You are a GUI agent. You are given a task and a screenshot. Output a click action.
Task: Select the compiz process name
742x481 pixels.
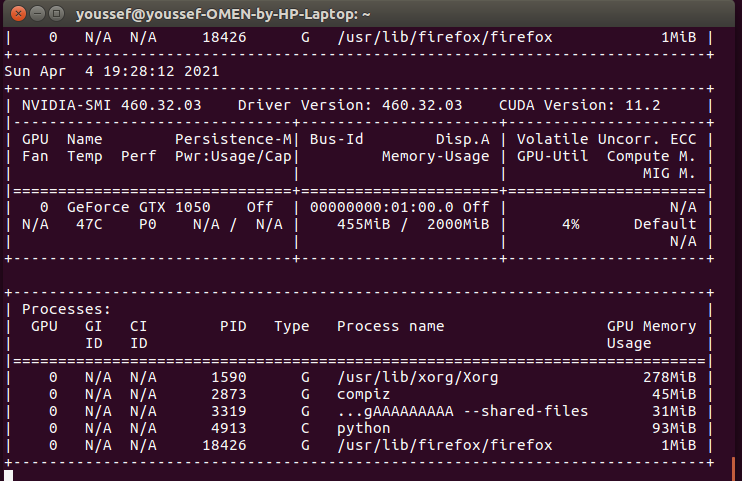tap(364, 394)
